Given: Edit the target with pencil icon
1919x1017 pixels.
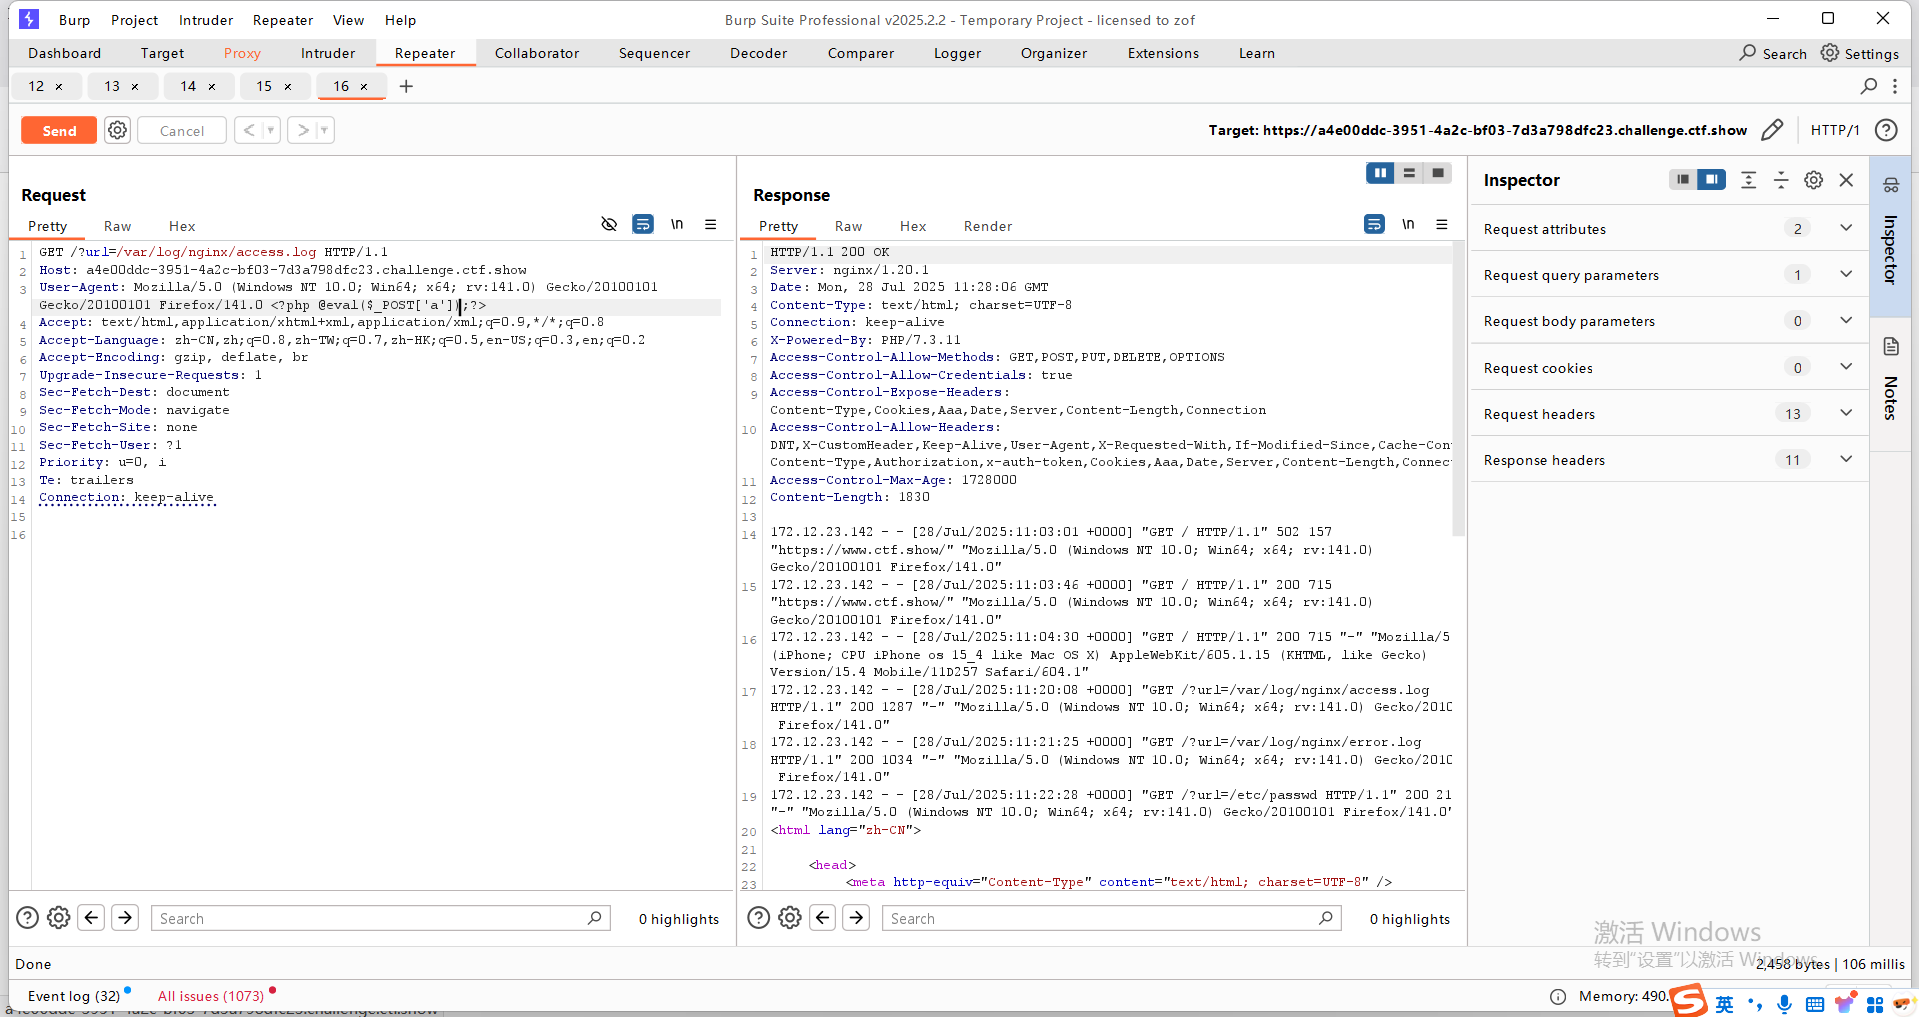Looking at the screenshot, I should point(1772,130).
